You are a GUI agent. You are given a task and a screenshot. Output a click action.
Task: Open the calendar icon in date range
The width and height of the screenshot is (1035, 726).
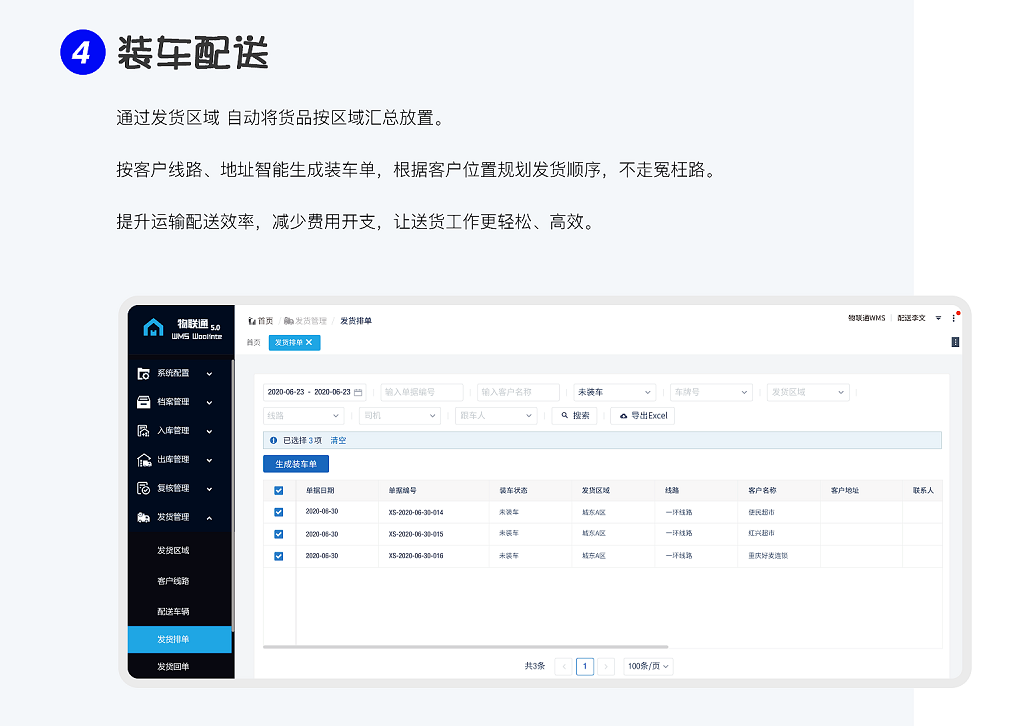coord(358,392)
